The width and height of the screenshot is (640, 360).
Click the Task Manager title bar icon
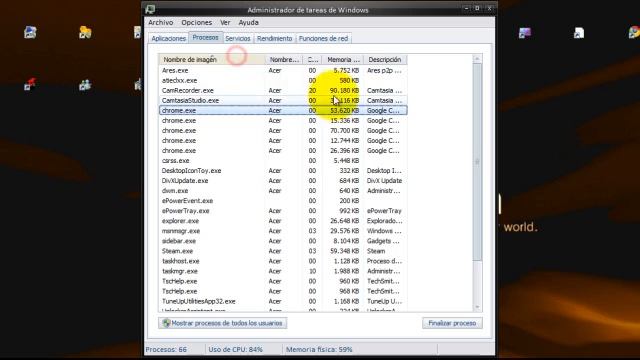tap(150, 9)
